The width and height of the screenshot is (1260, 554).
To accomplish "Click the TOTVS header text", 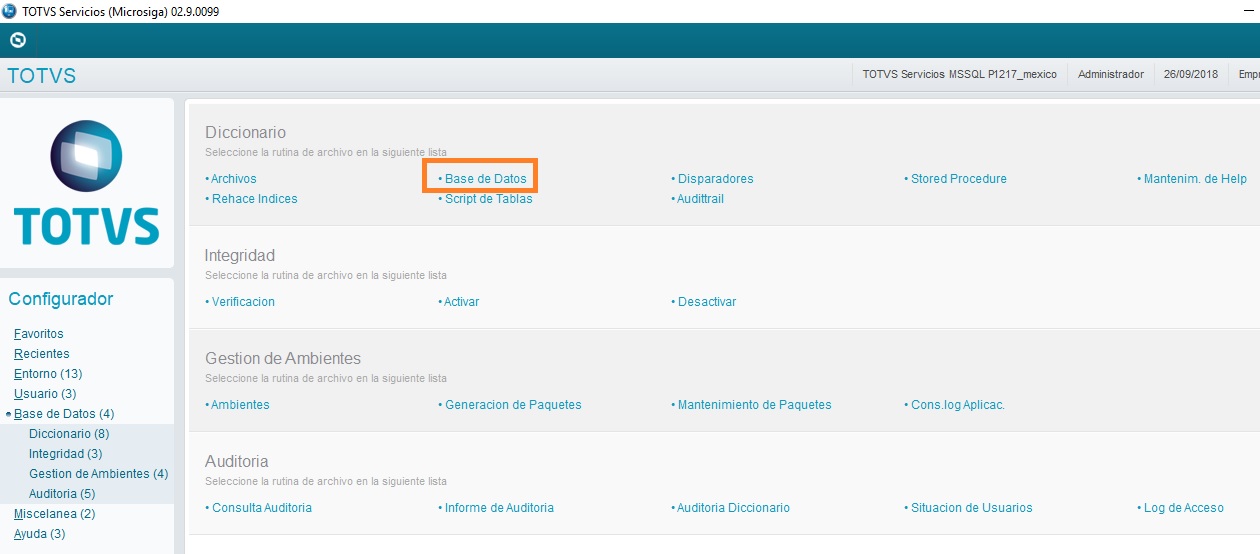I will click(42, 76).
